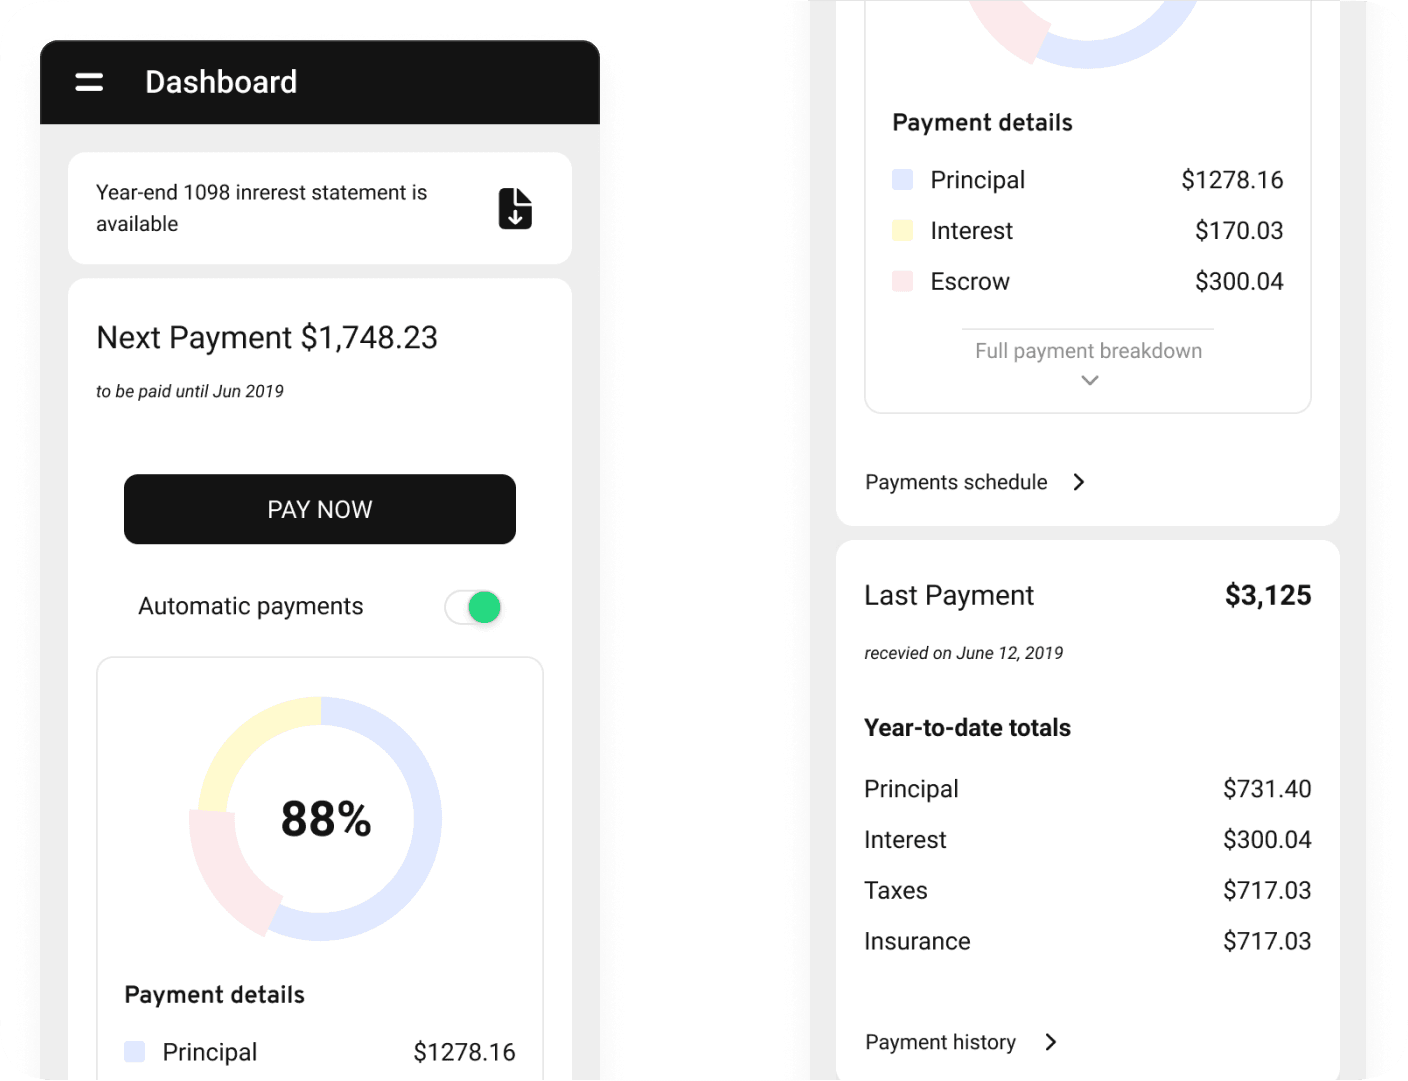Click 'recevied on June 12, 2019' text
Viewport: 1408px width, 1081px height.
[964, 653]
